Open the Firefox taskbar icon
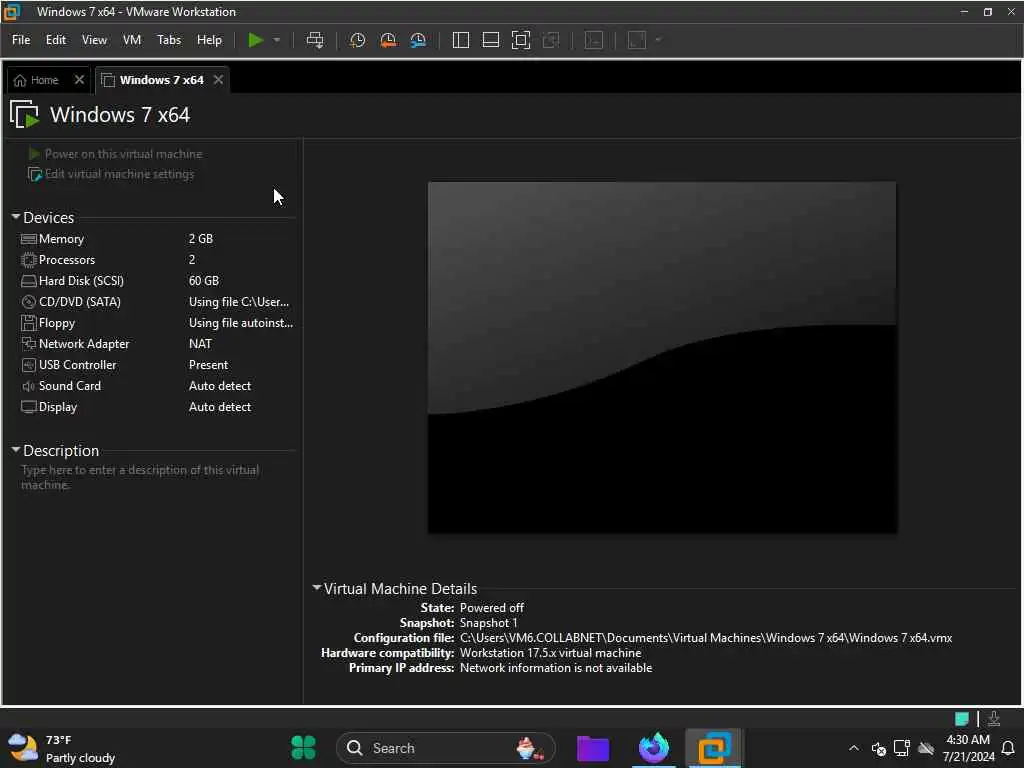Image resolution: width=1024 pixels, height=768 pixels. coord(654,748)
